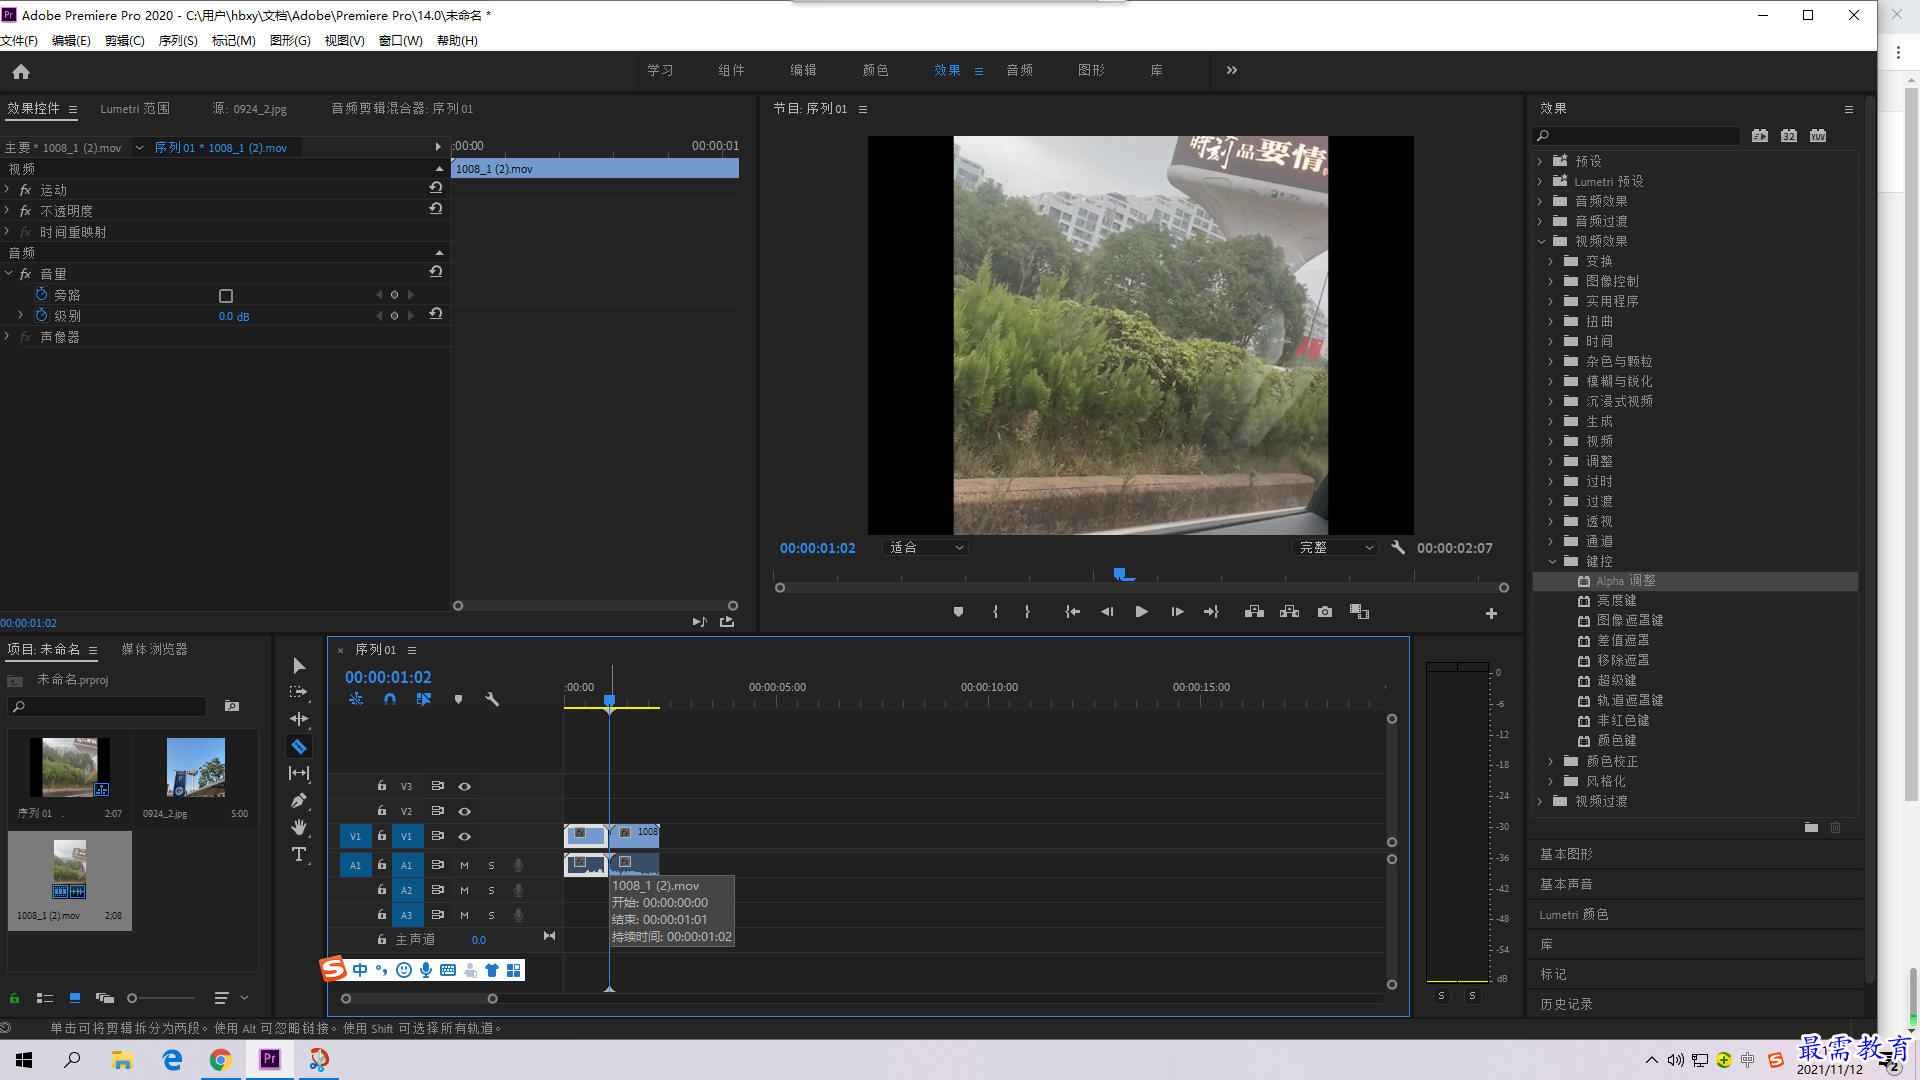
Task: Open button editor plus icon
Action: point(1491,613)
